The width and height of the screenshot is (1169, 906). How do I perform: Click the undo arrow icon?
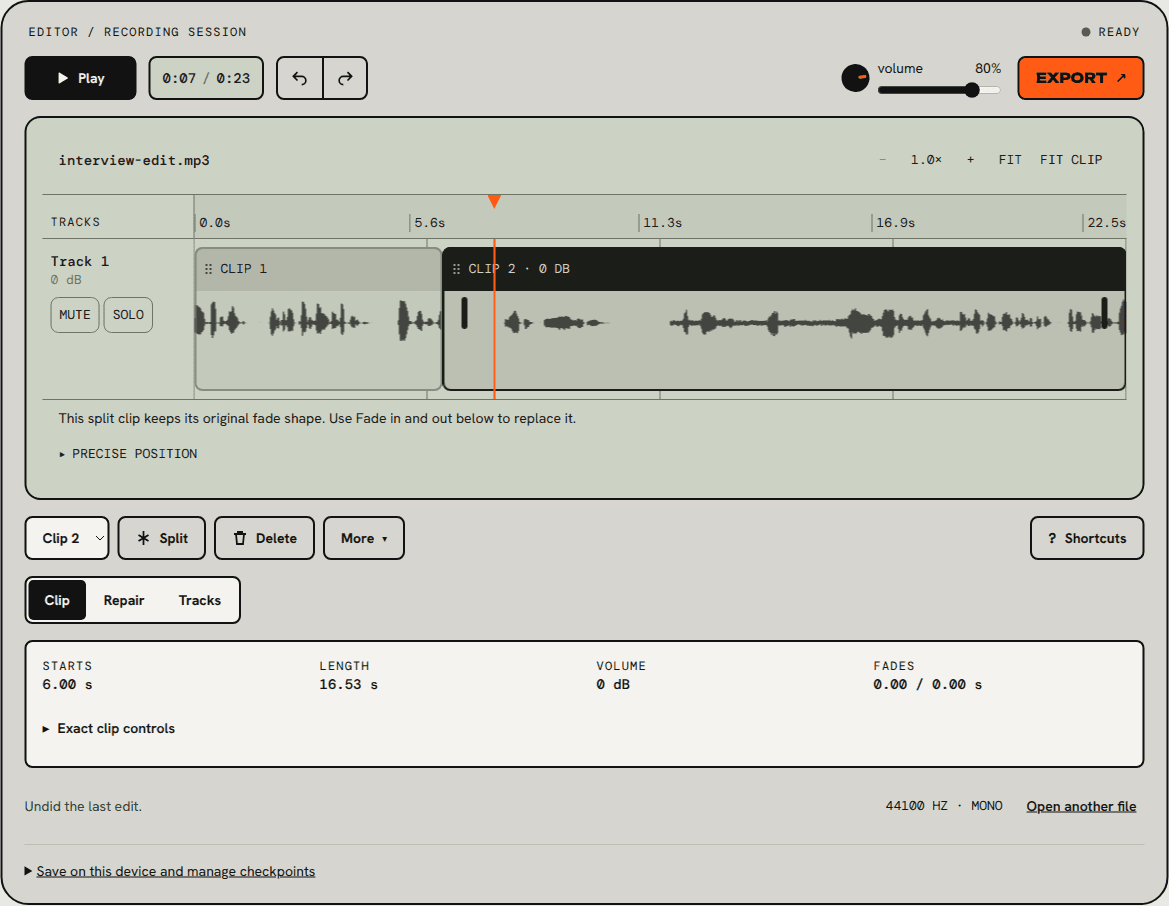click(x=300, y=78)
